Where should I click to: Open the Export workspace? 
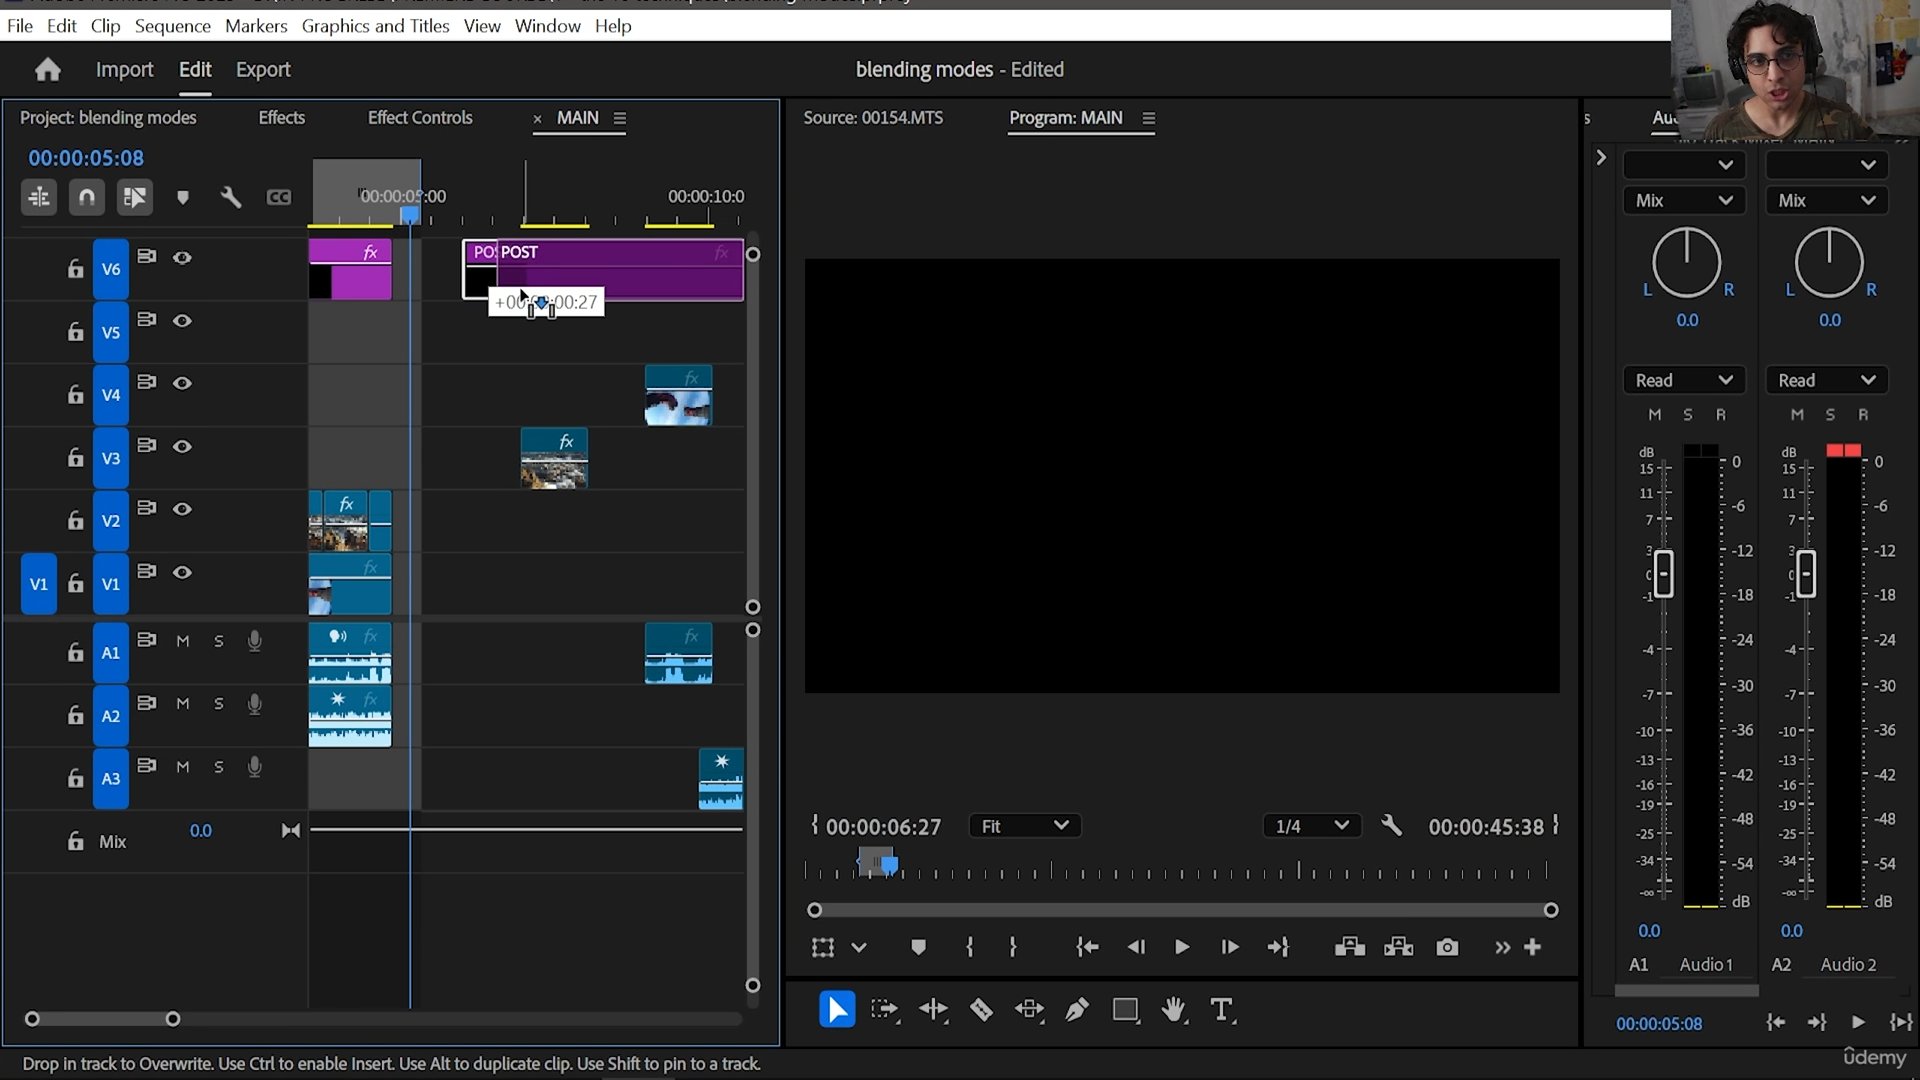[262, 70]
